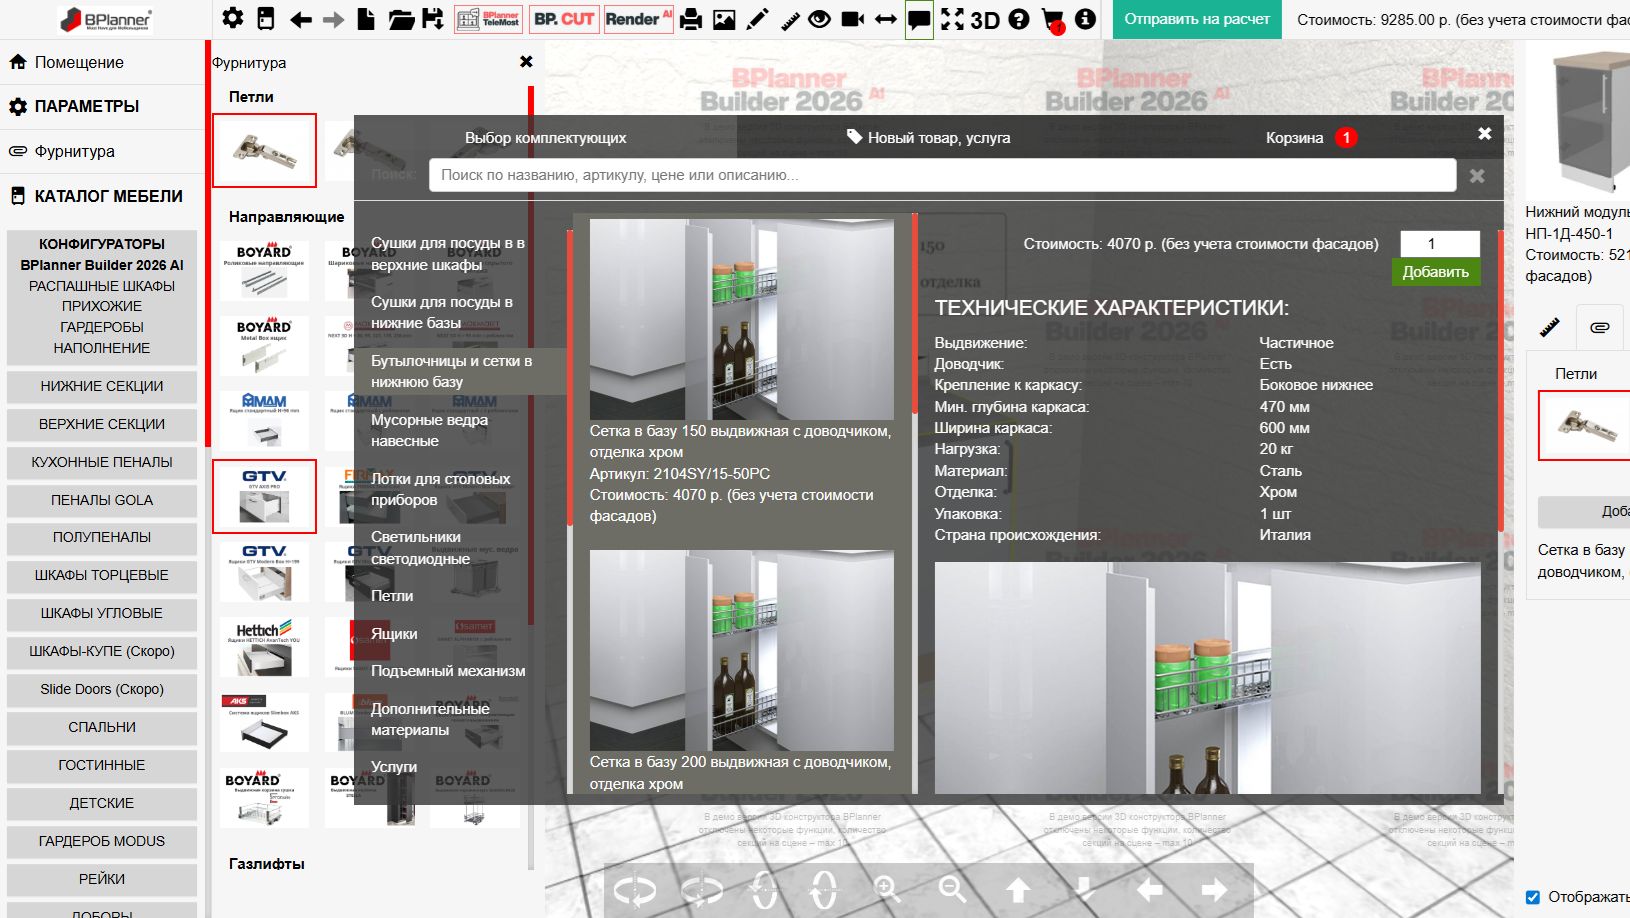This screenshot has height=918, width=1630.
Task: Select КУХОННЫЕ ПЕНАЛЫ category
Action: (x=102, y=462)
